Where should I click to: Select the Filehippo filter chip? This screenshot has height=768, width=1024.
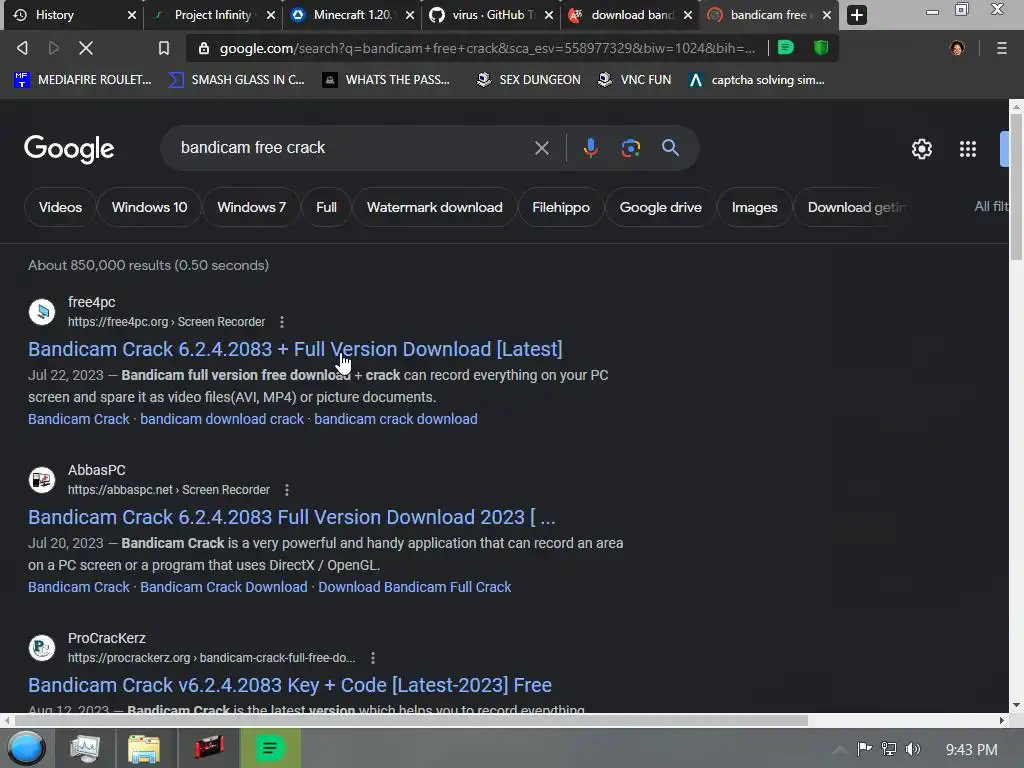pos(560,207)
